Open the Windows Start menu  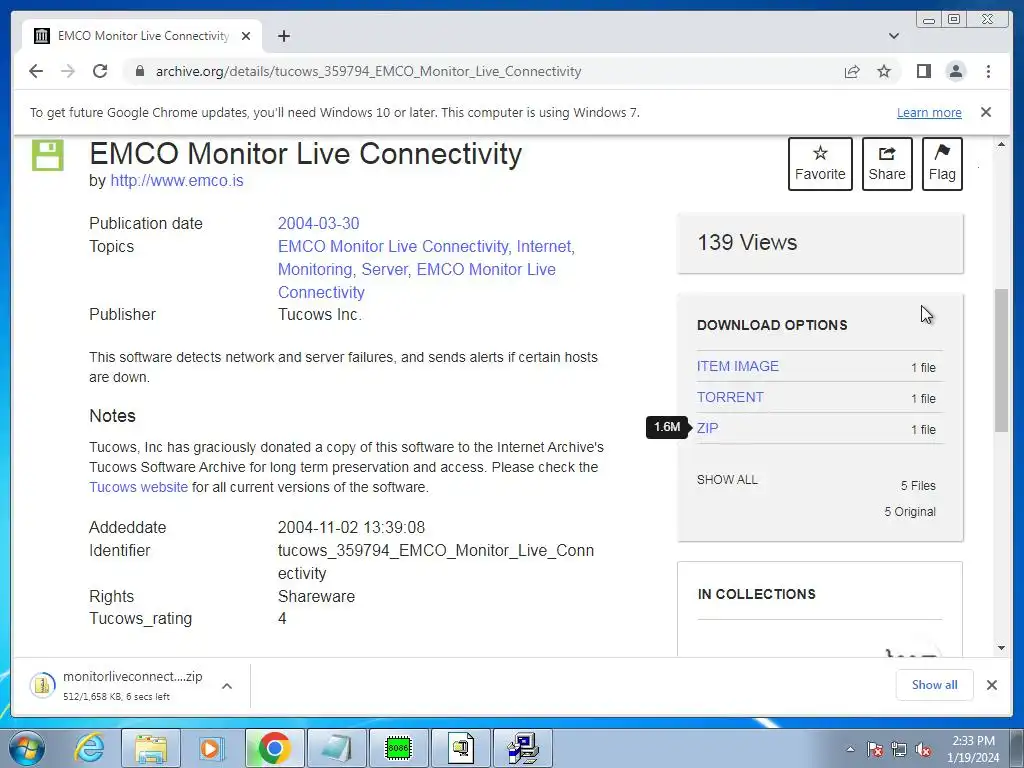point(27,748)
